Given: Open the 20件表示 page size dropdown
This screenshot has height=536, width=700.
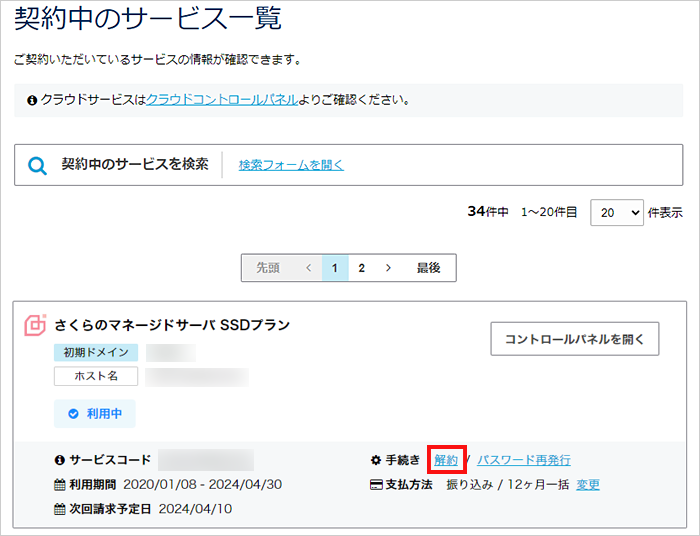Looking at the screenshot, I should (x=616, y=212).
